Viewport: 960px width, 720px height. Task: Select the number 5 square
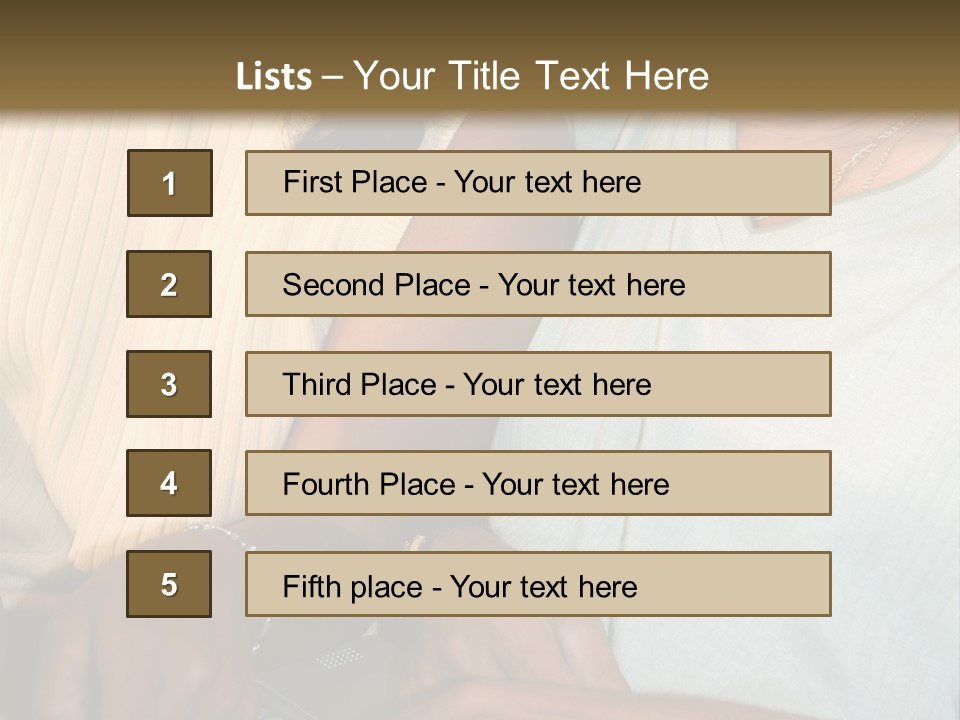(x=169, y=584)
